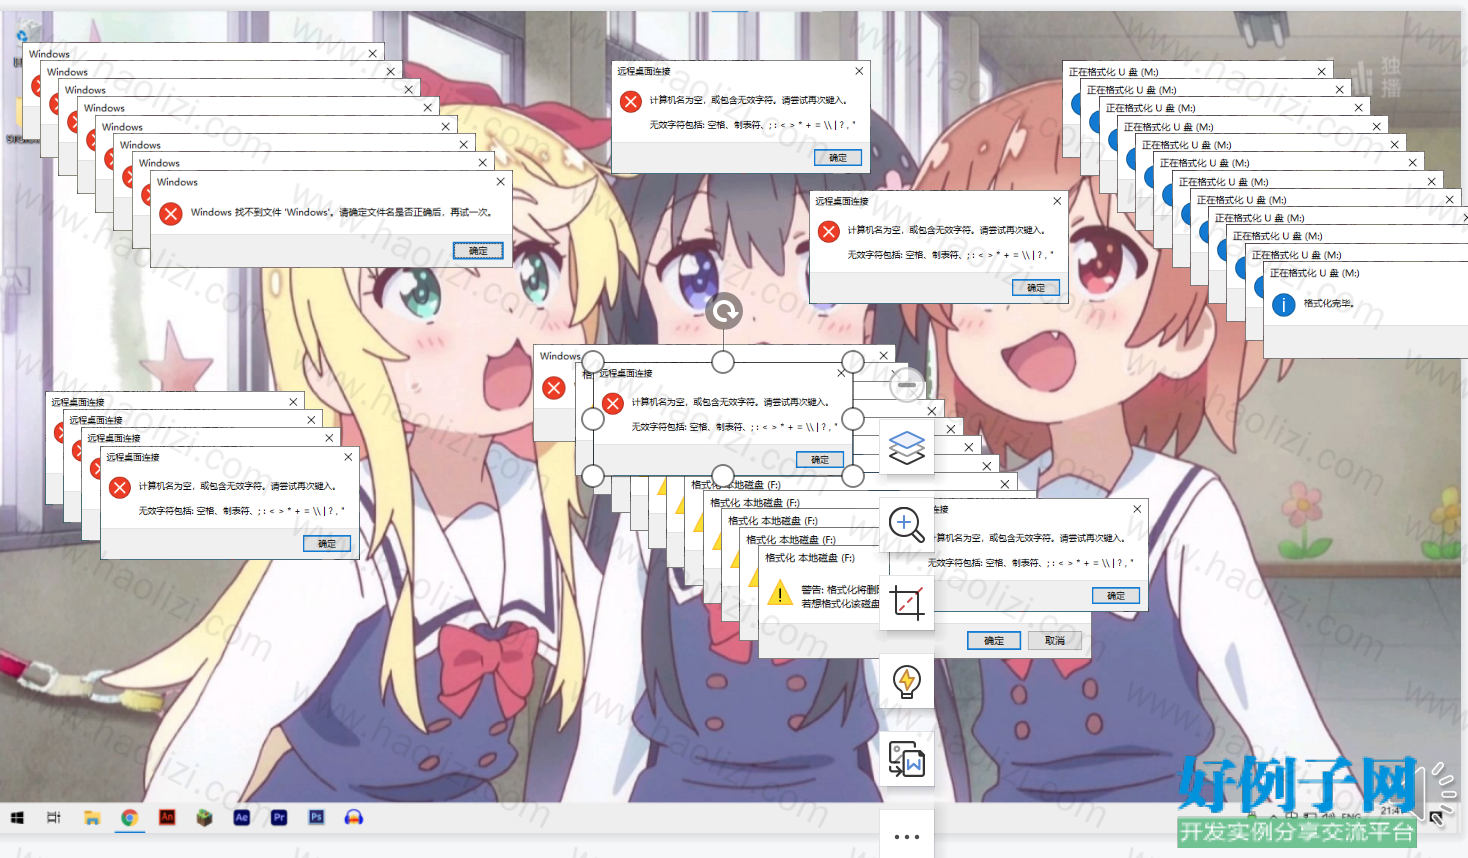Open the lightbulb ideas tool
Viewport: 1468px width, 858px height.
[x=907, y=680]
